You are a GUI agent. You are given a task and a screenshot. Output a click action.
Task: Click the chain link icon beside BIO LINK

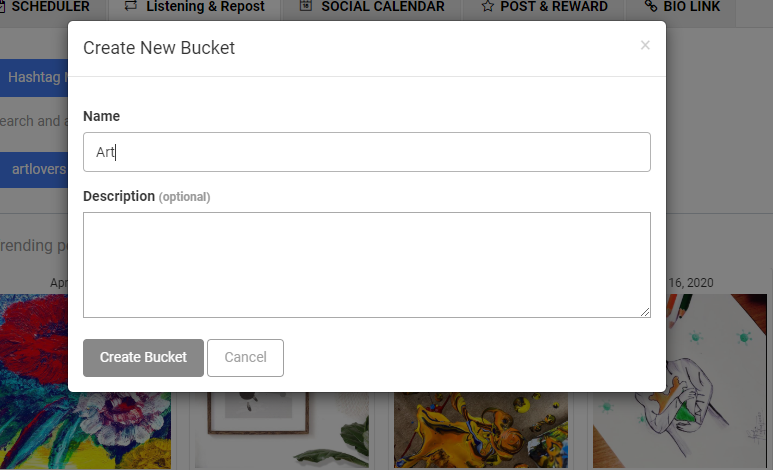click(x=651, y=6)
